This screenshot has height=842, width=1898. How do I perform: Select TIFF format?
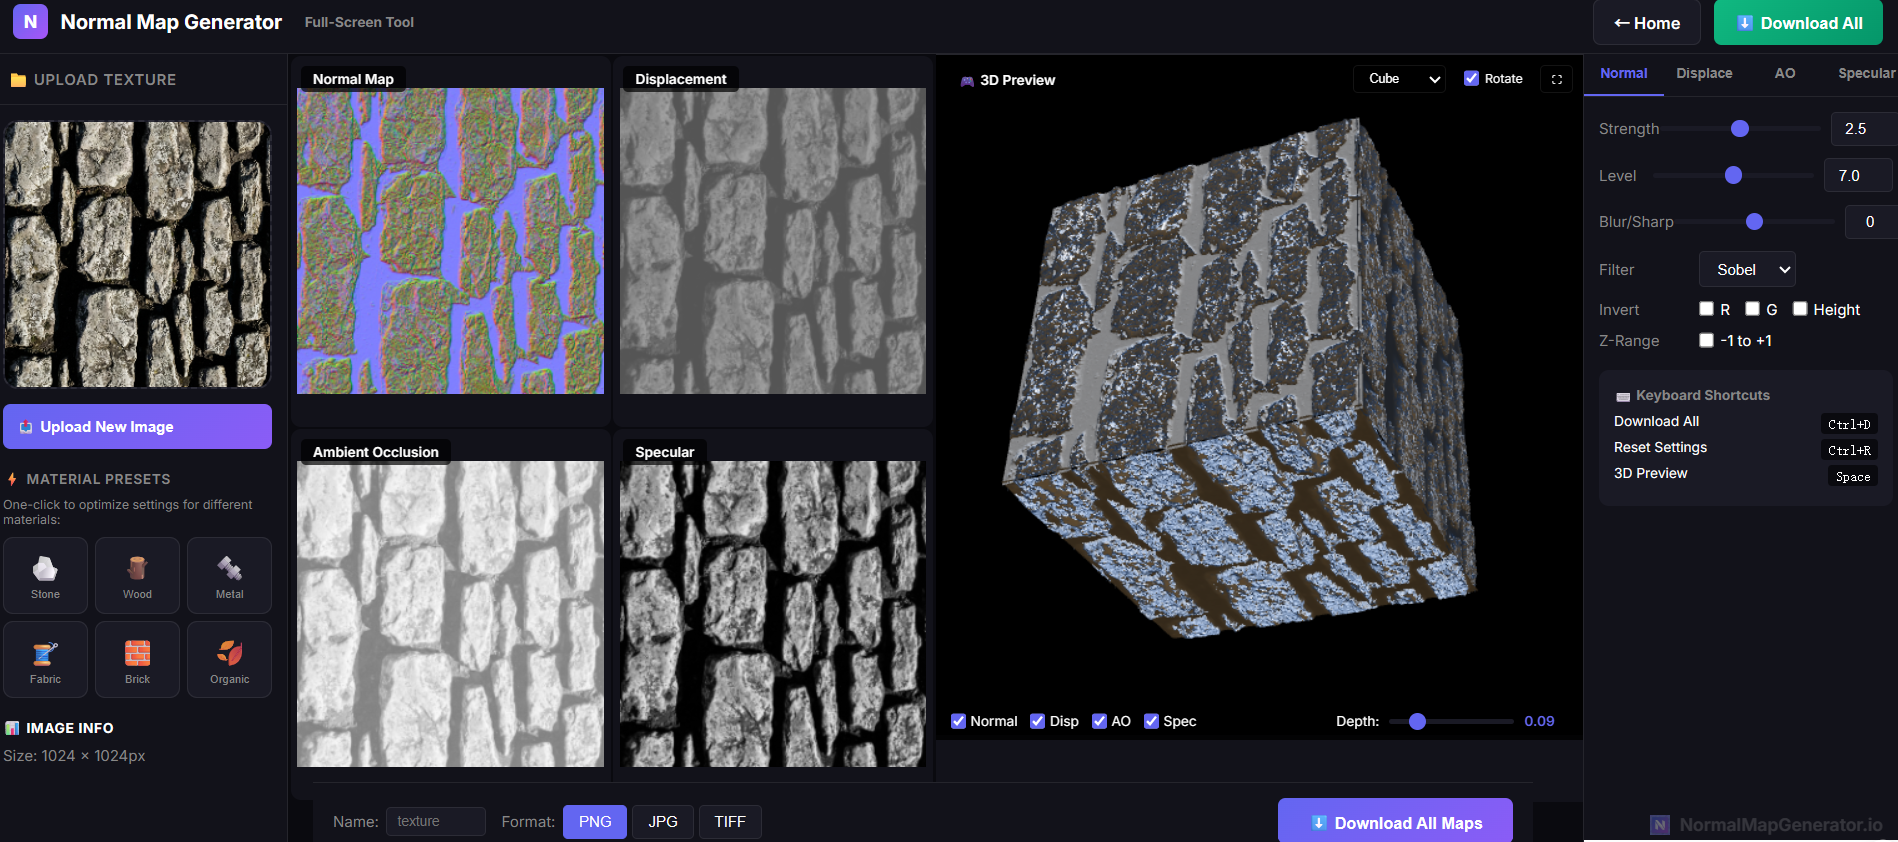pos(730,822)
